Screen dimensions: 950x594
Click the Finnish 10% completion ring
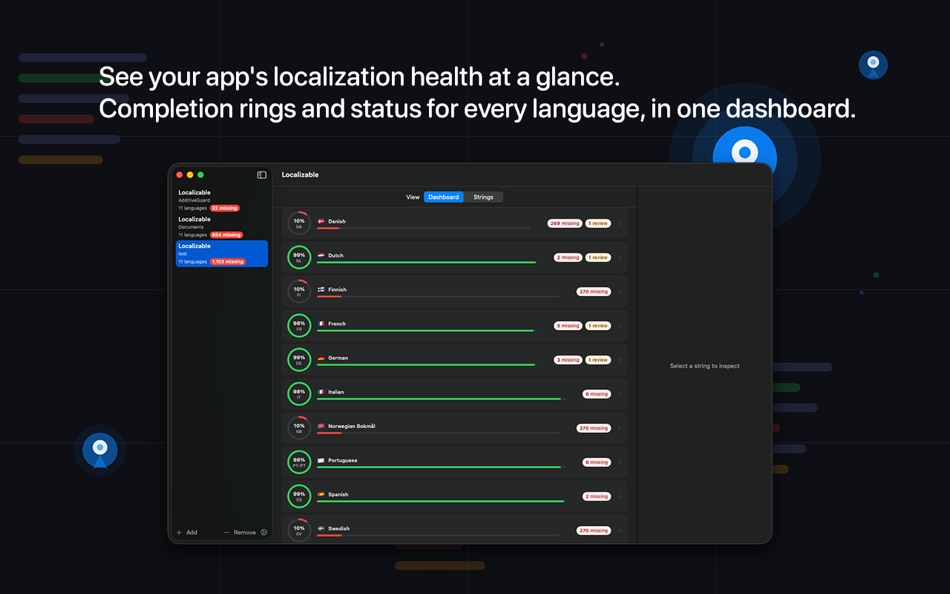[299, 292]
